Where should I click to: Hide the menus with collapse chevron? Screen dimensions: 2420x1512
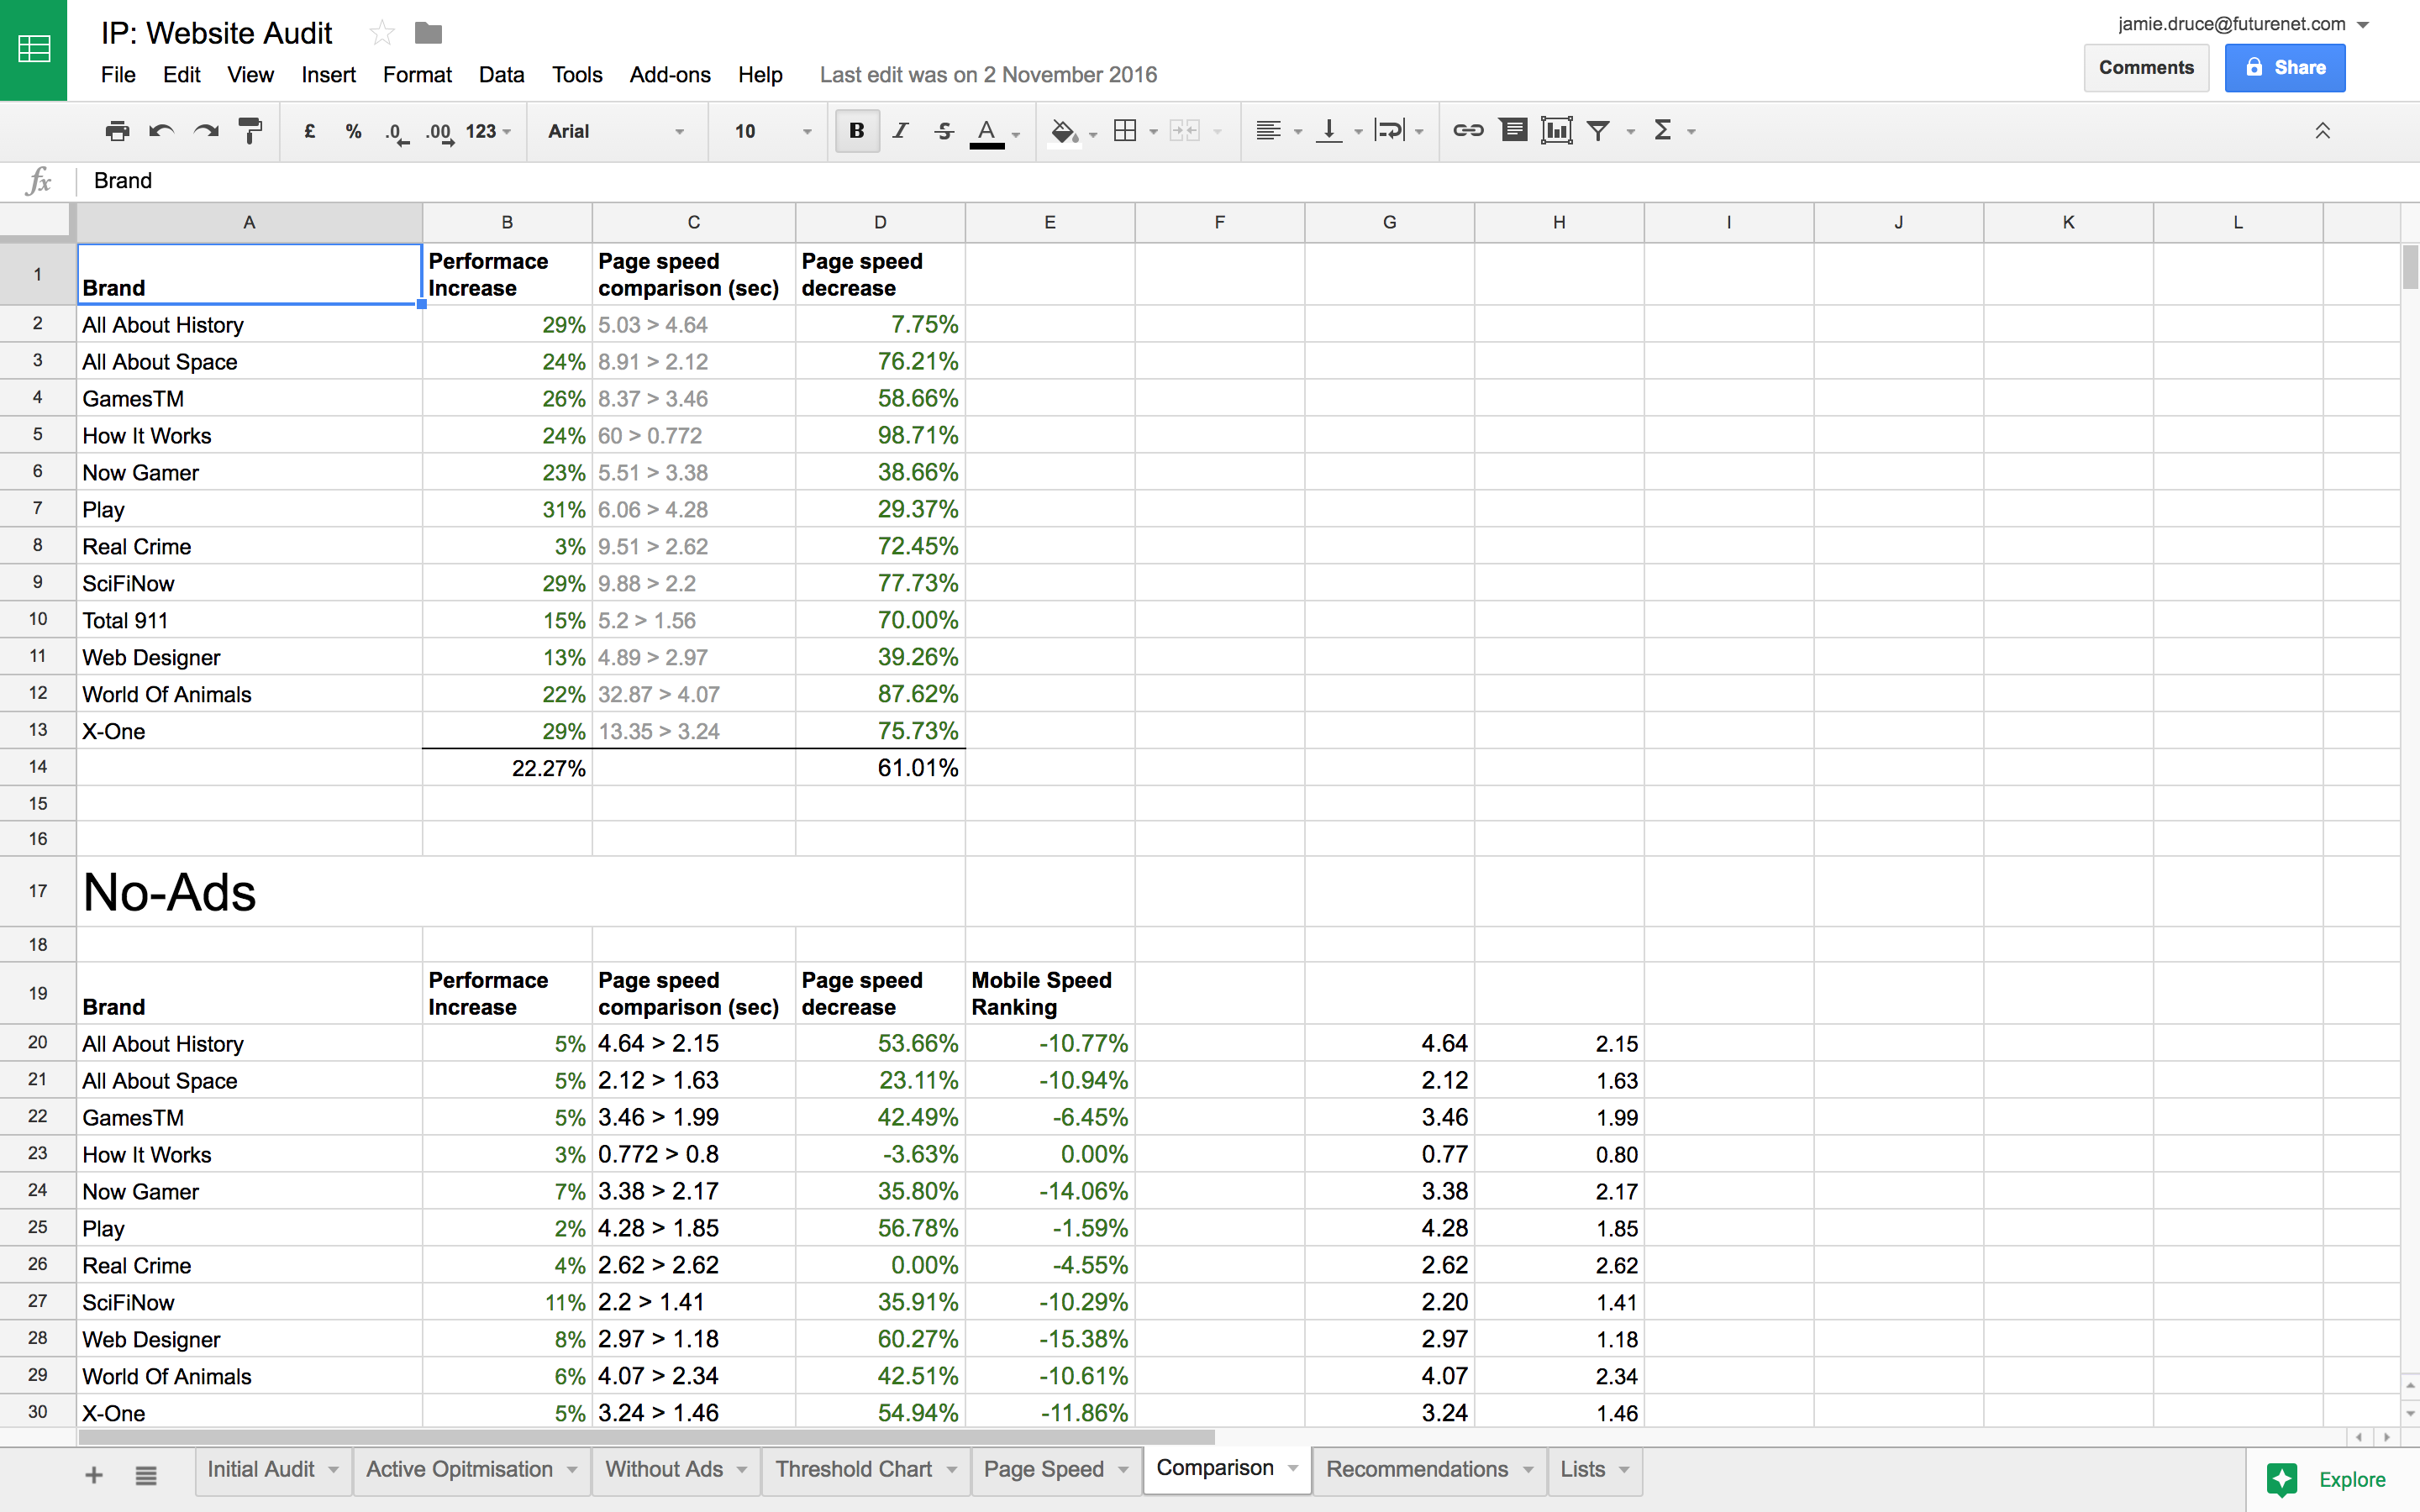coord(2322,131)
